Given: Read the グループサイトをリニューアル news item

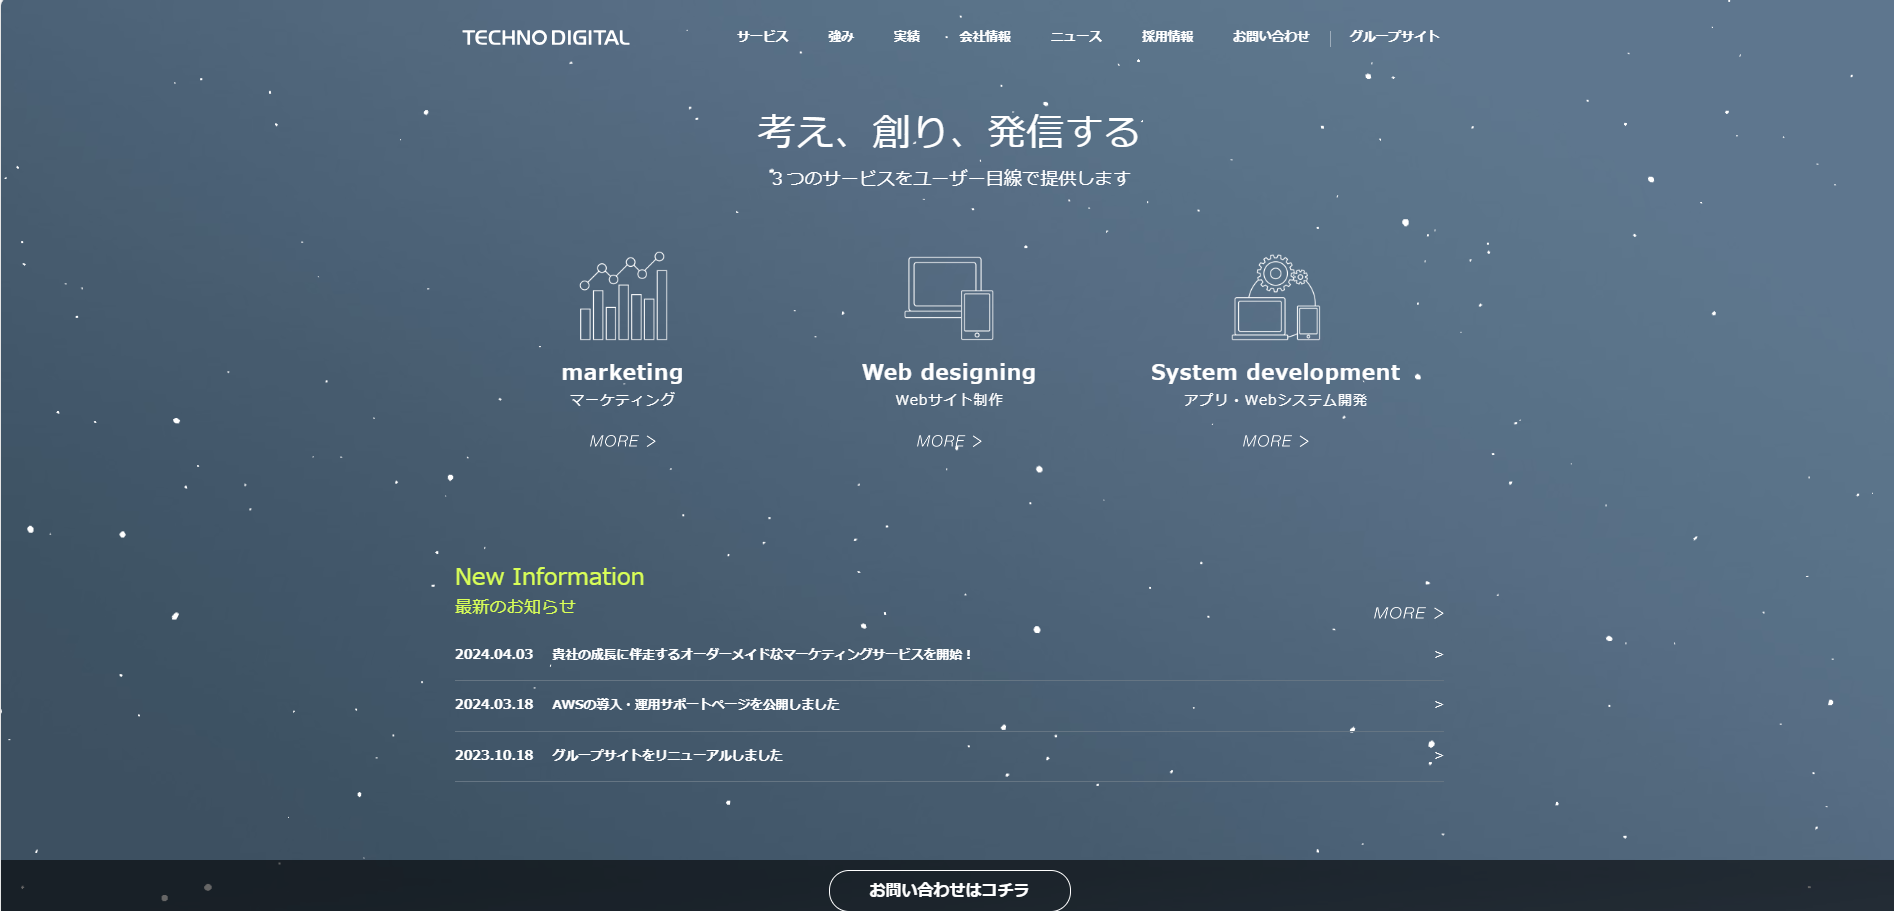Looking at the screenshot, I should tap(667, 756).
